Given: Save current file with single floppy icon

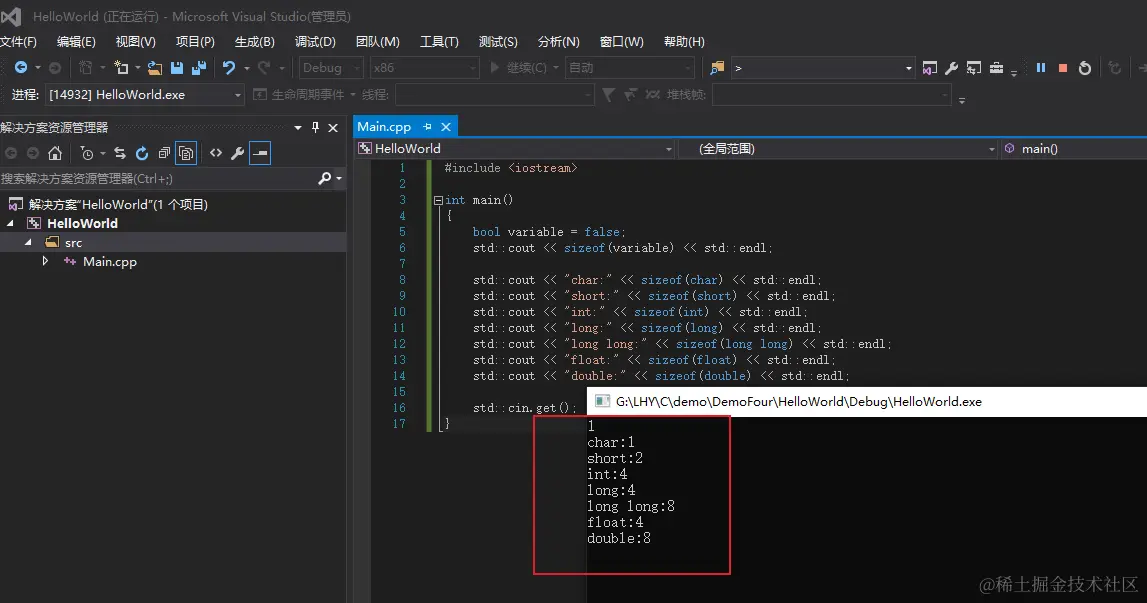Looking at the screenshot, I should coord(176,68).
